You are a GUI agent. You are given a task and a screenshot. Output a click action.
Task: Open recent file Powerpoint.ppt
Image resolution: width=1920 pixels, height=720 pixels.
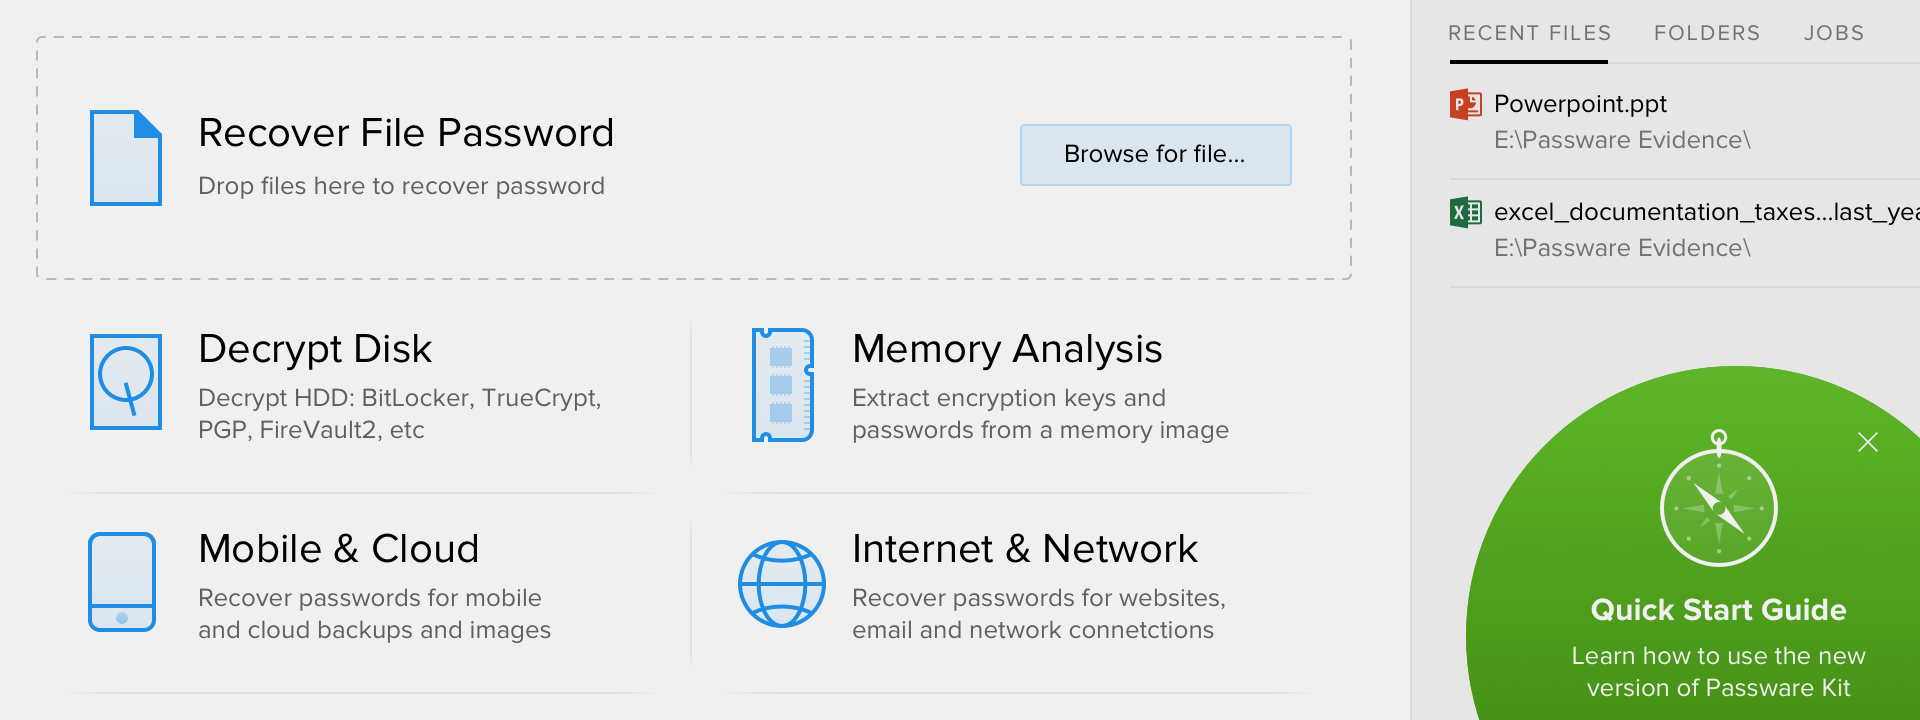[1580, 104]
